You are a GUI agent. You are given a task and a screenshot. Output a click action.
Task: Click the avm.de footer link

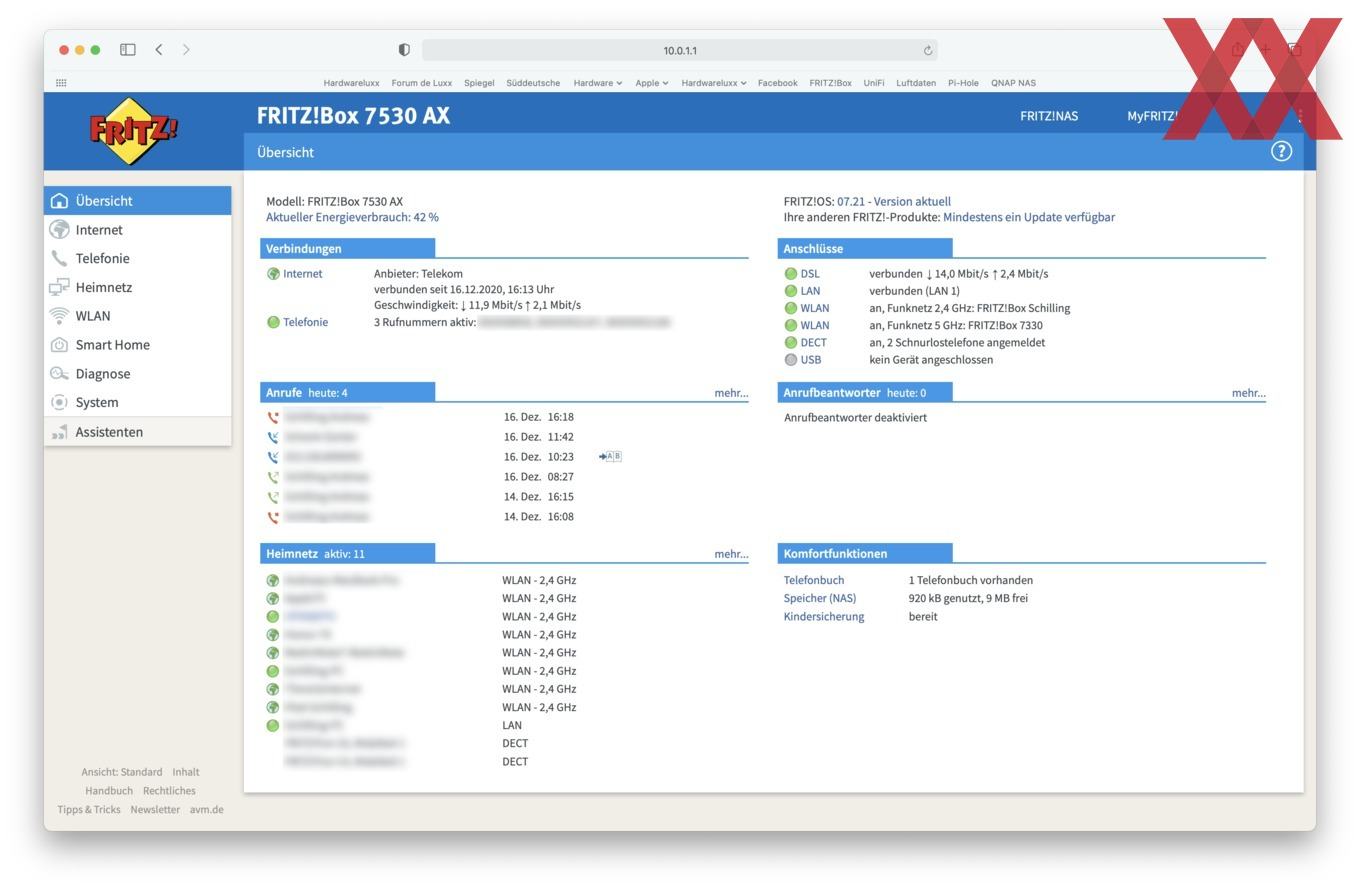(207, 810)
